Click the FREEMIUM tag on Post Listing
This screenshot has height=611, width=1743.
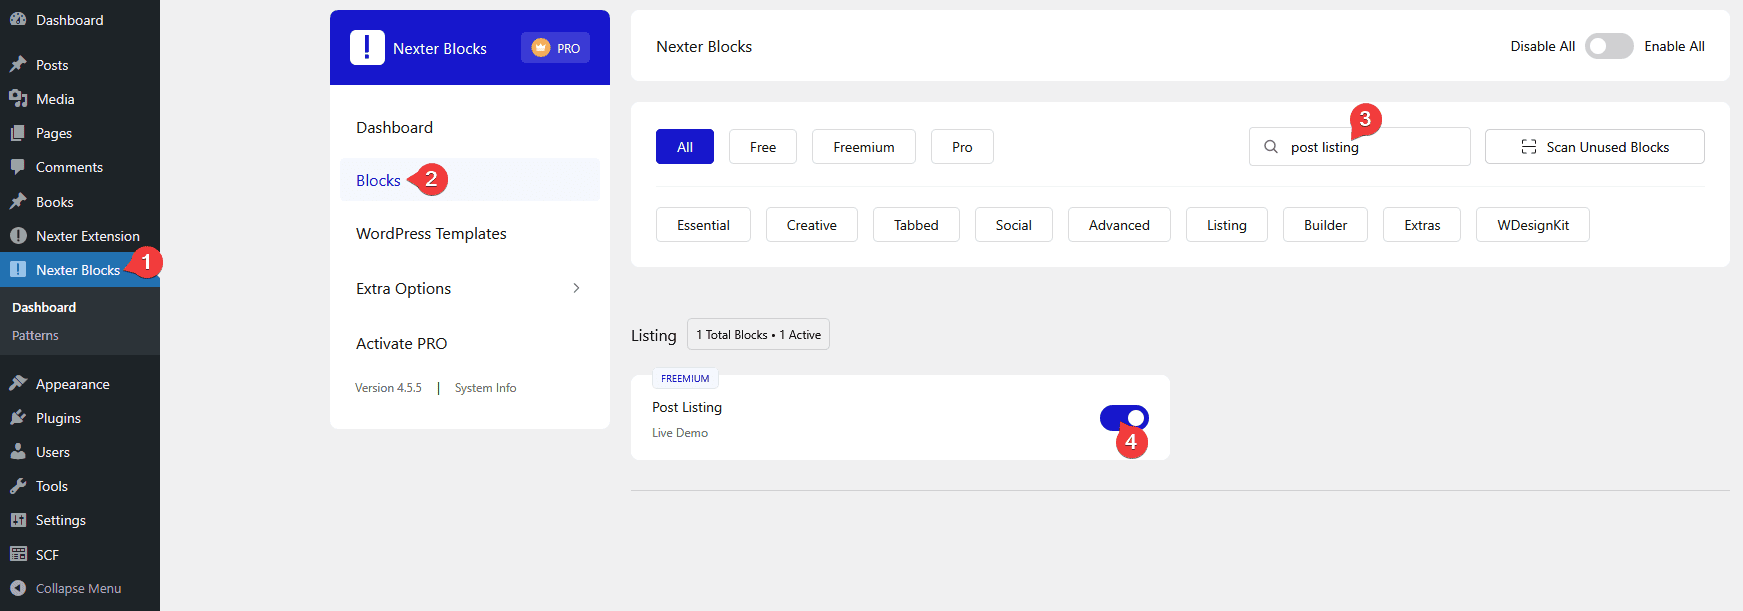coord(685,379)
